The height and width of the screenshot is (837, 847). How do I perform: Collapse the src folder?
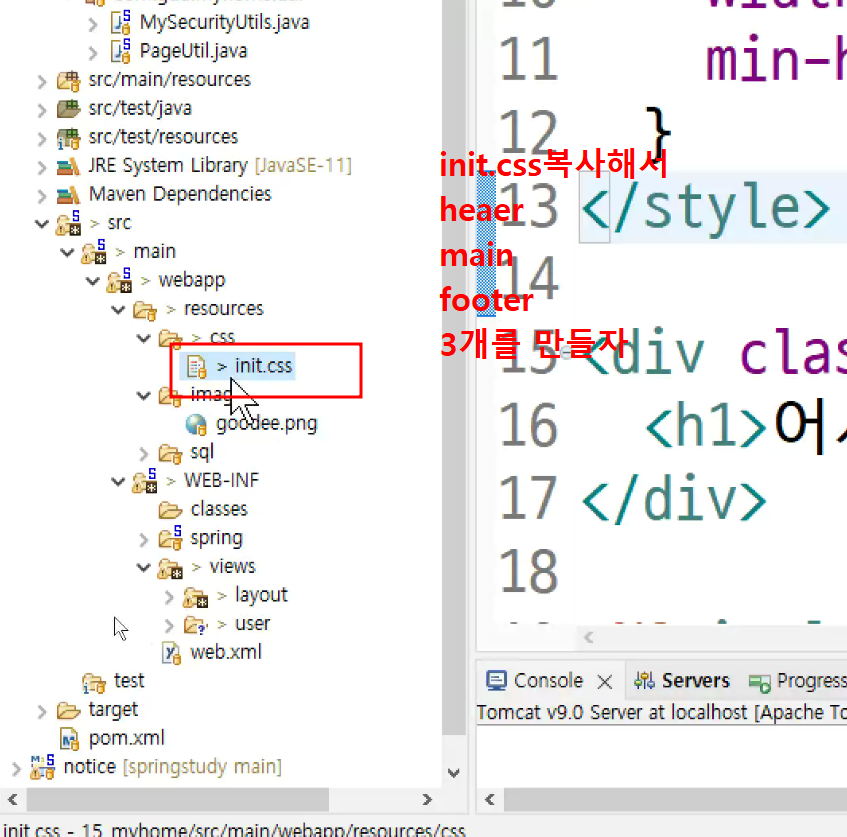tap(42, 224)
